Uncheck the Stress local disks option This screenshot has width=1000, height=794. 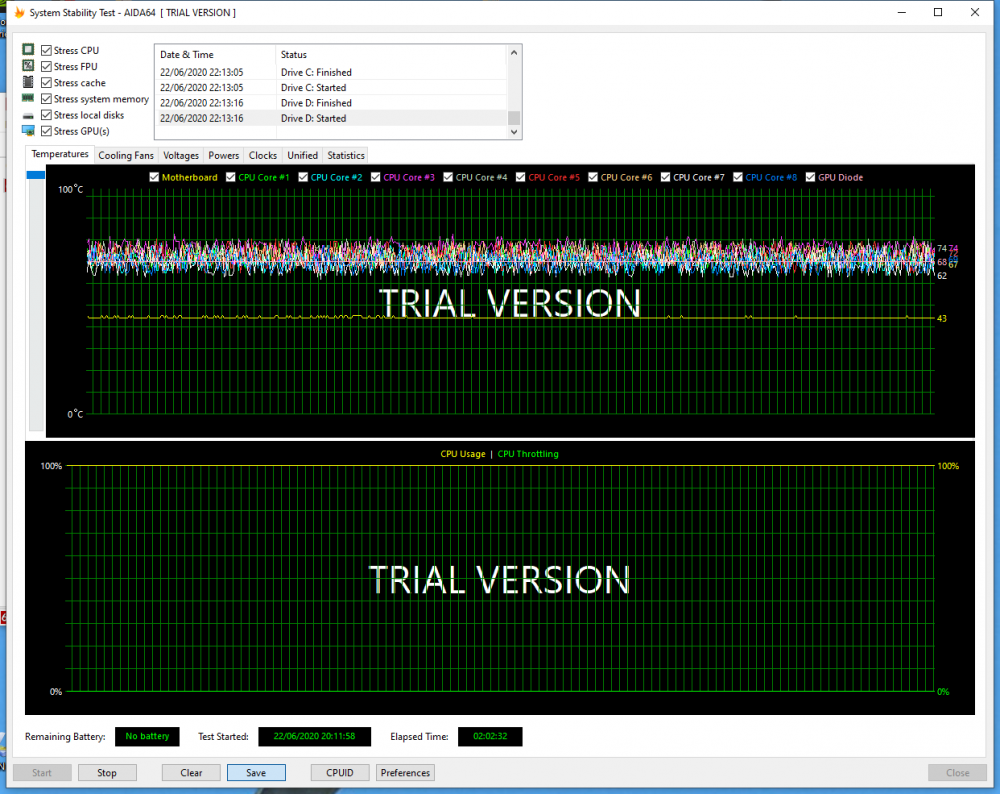click(x=45, y=114)
